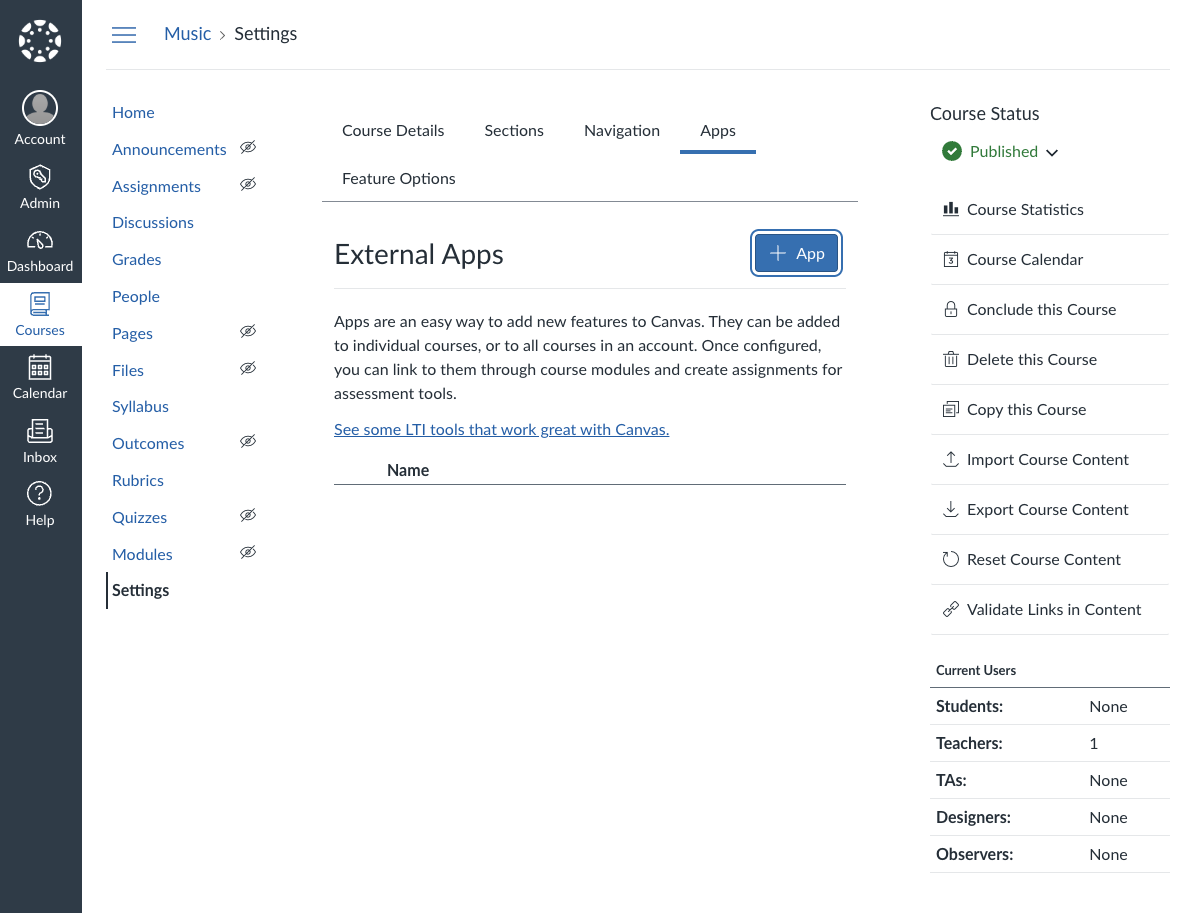Viewport: 1194px width, 913px height.
Task: Toggle visibility of Announcements
Action: [x=248, y=148]
